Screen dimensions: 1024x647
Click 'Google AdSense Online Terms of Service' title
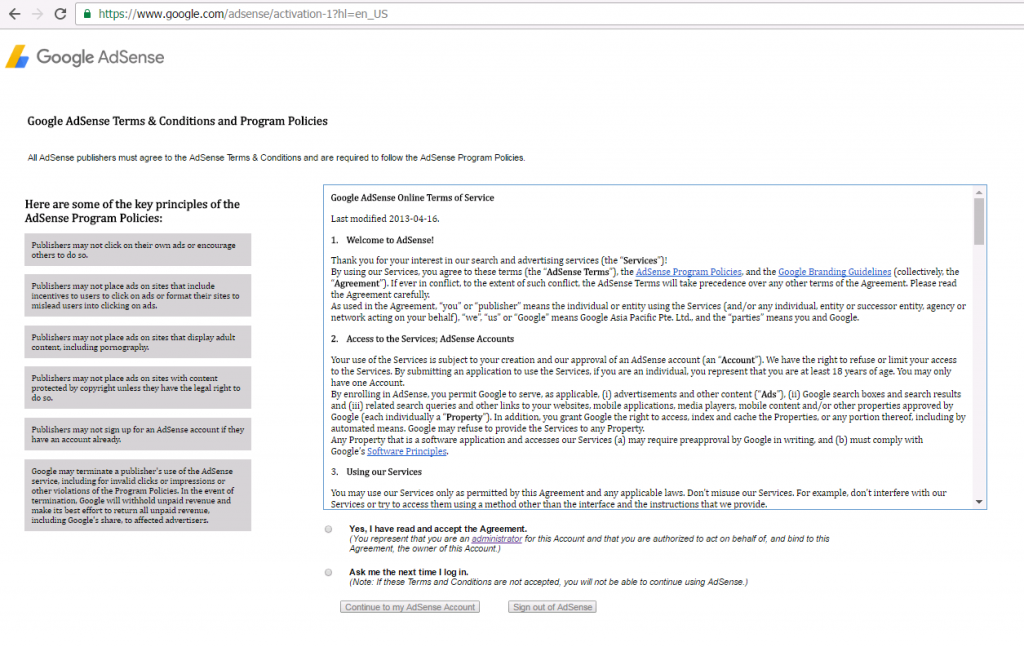point(412,198)
